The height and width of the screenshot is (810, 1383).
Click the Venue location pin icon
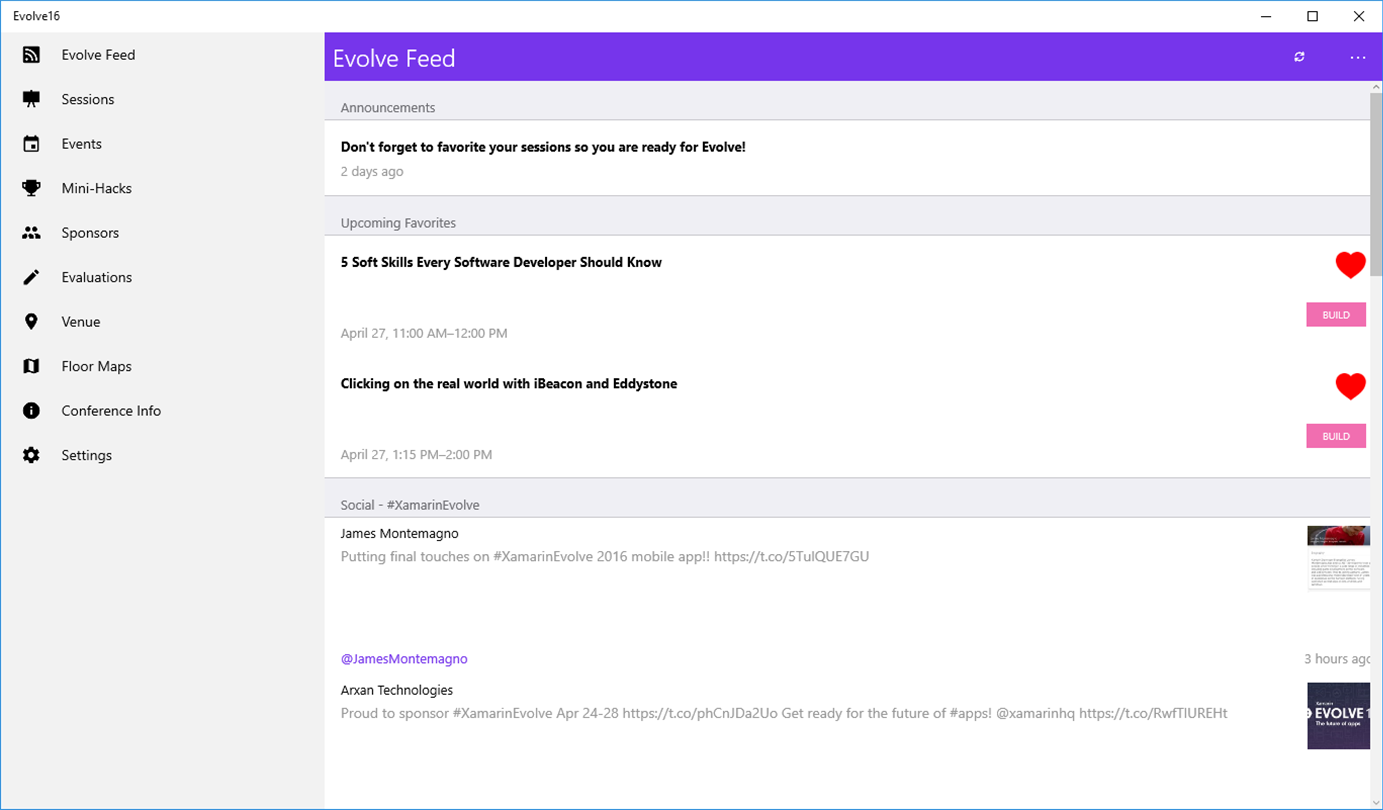coord(31,322)
